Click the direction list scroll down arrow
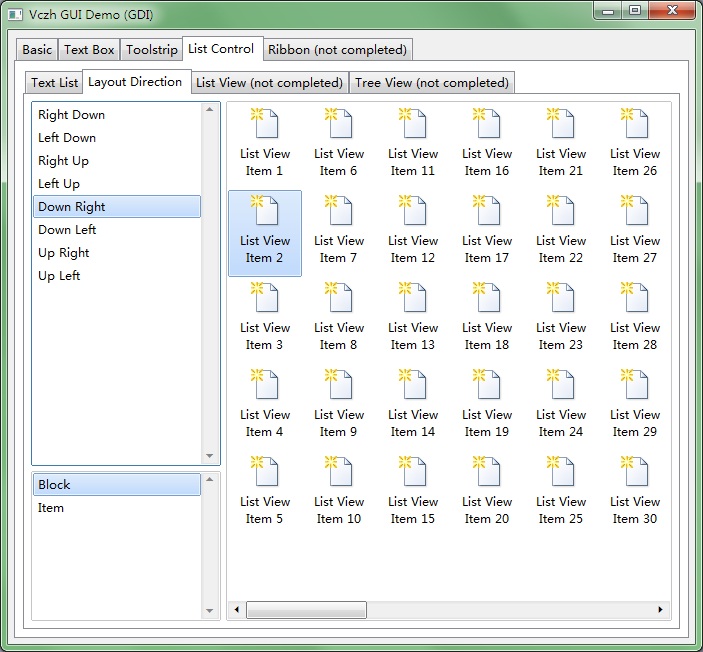This screenshot has width=703, height=652. pos(209,456)
